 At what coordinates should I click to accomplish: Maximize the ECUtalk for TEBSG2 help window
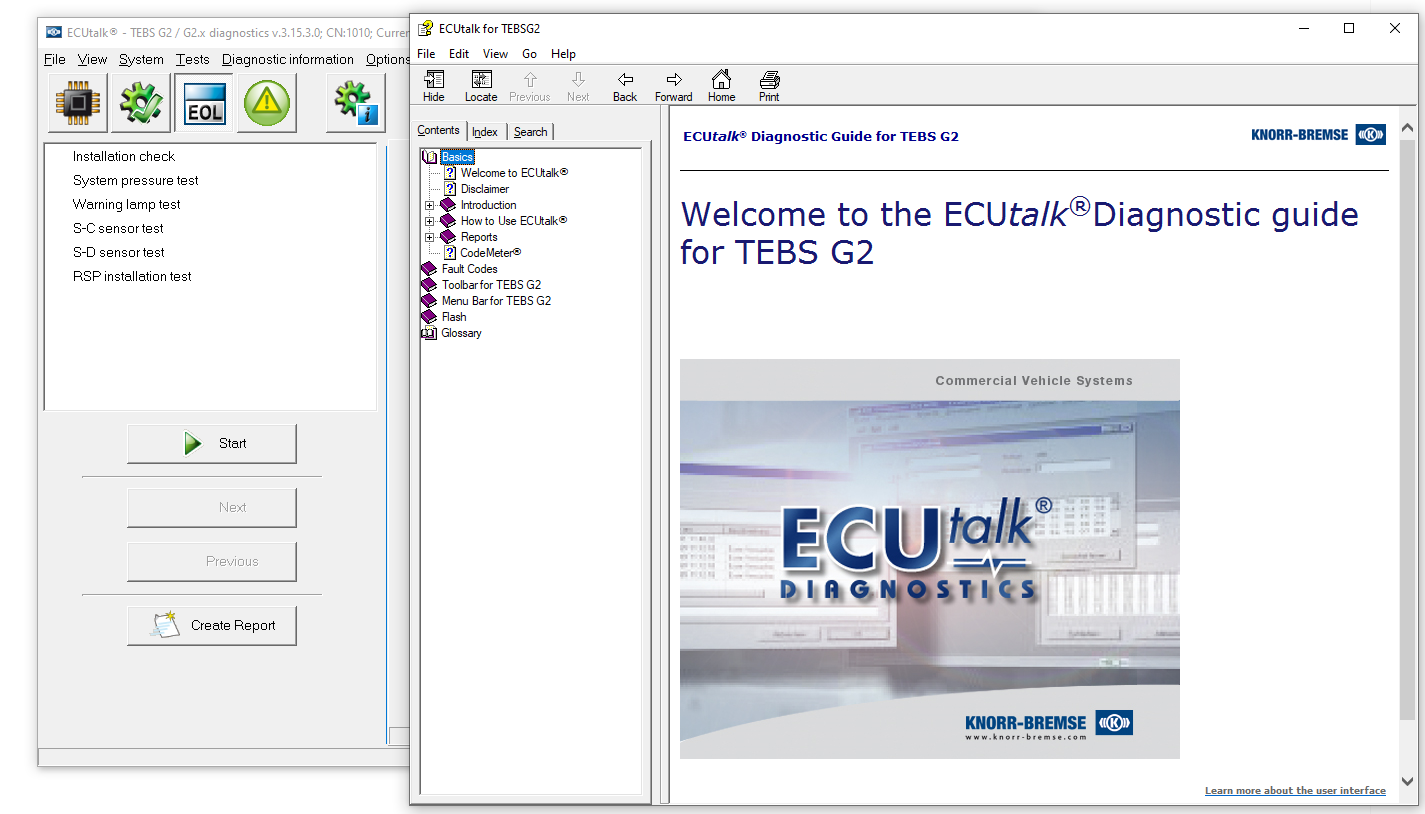tap(1349, 29)
